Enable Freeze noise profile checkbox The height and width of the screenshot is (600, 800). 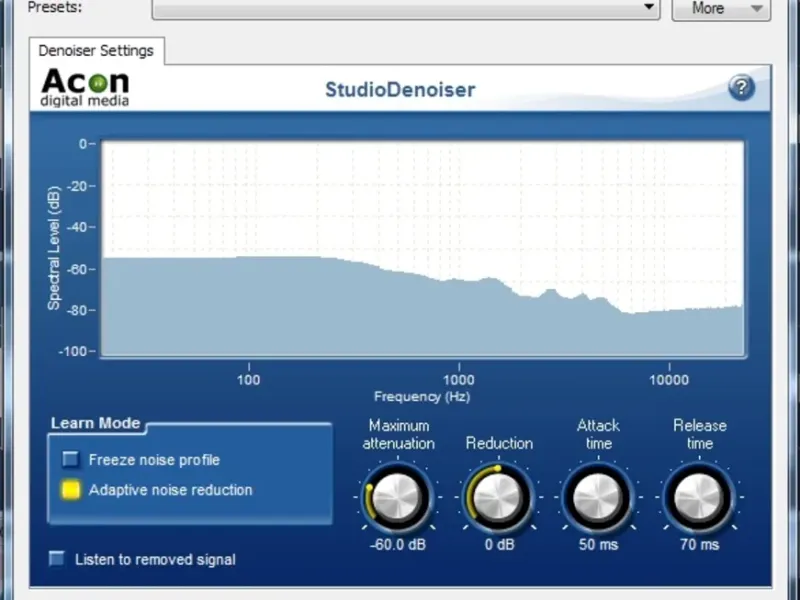(70, 460)
